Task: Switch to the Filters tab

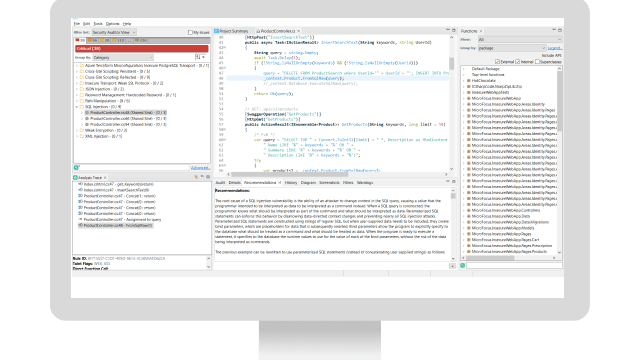Action: 348,182
